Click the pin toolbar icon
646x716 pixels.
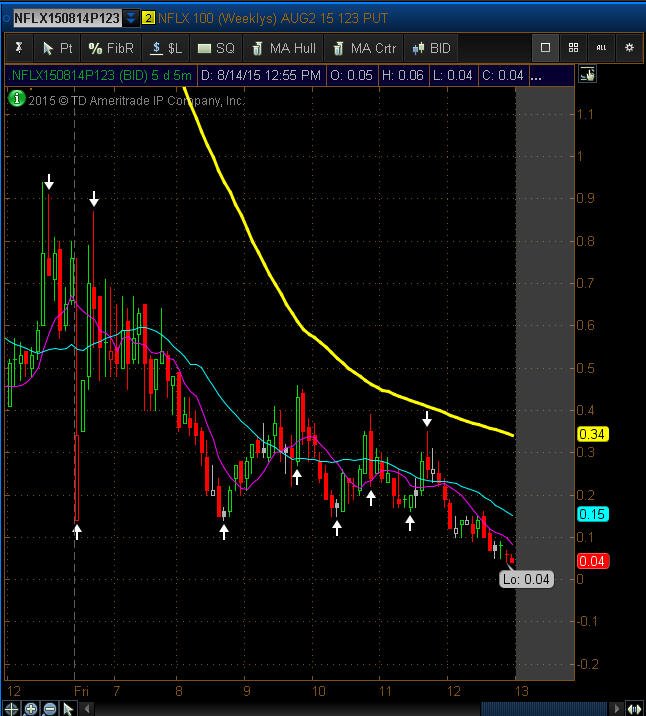coord(19,47)
